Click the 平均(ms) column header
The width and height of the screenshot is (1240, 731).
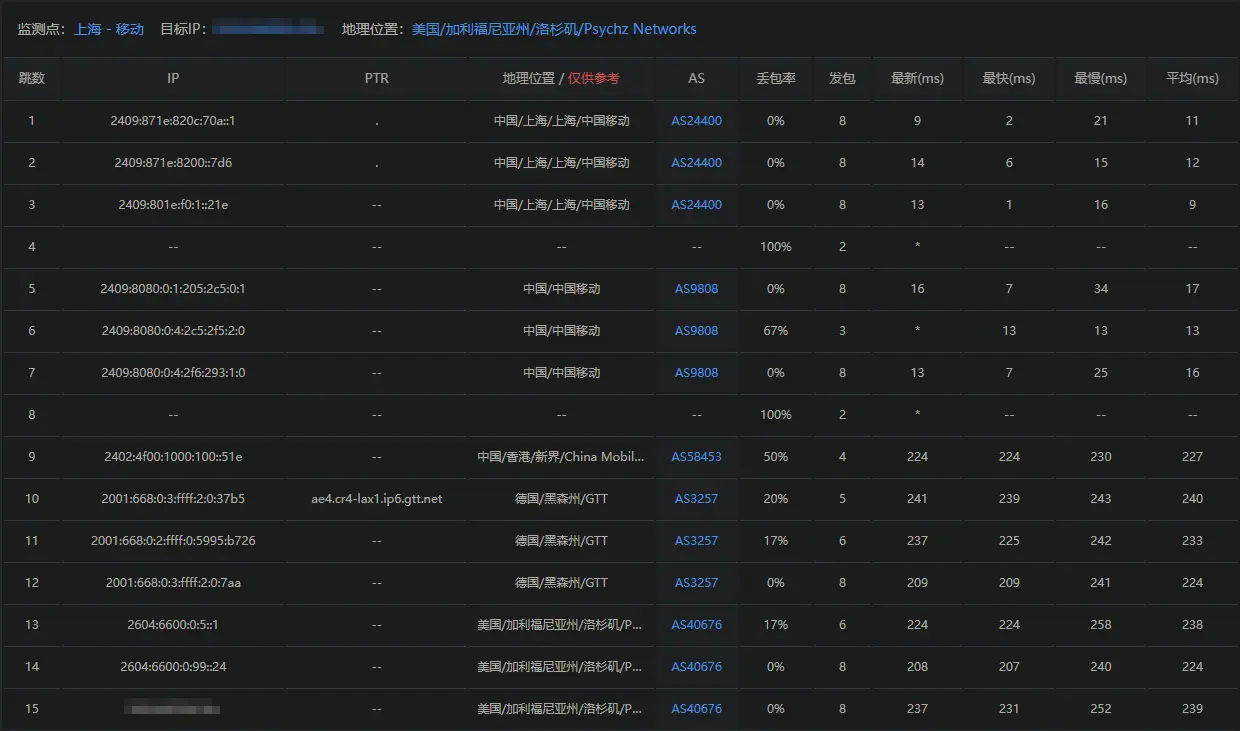(1192, 78)
